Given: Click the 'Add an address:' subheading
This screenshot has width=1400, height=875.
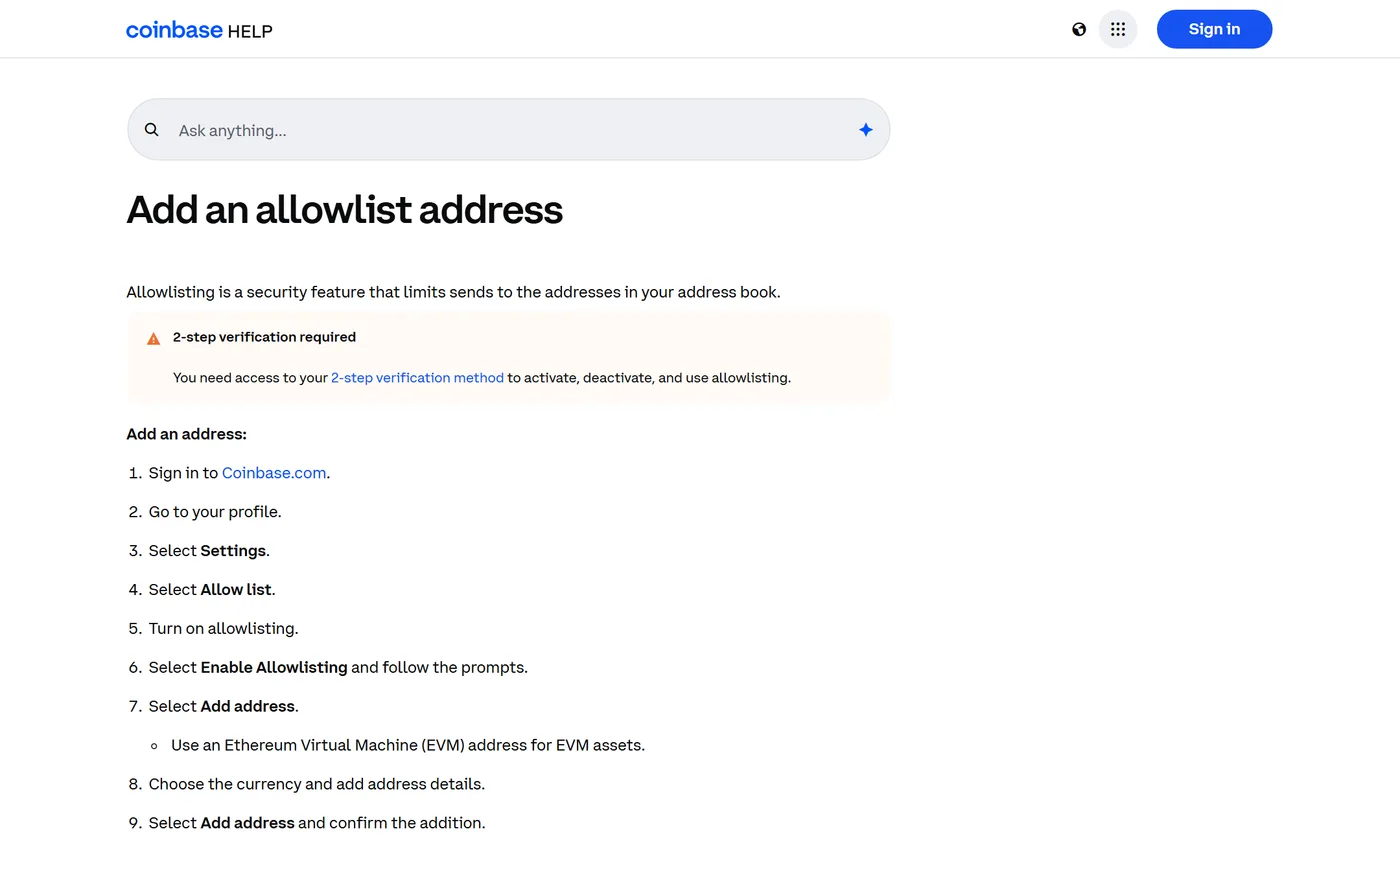Looking at the screenshot, I should tap(186, 434).
